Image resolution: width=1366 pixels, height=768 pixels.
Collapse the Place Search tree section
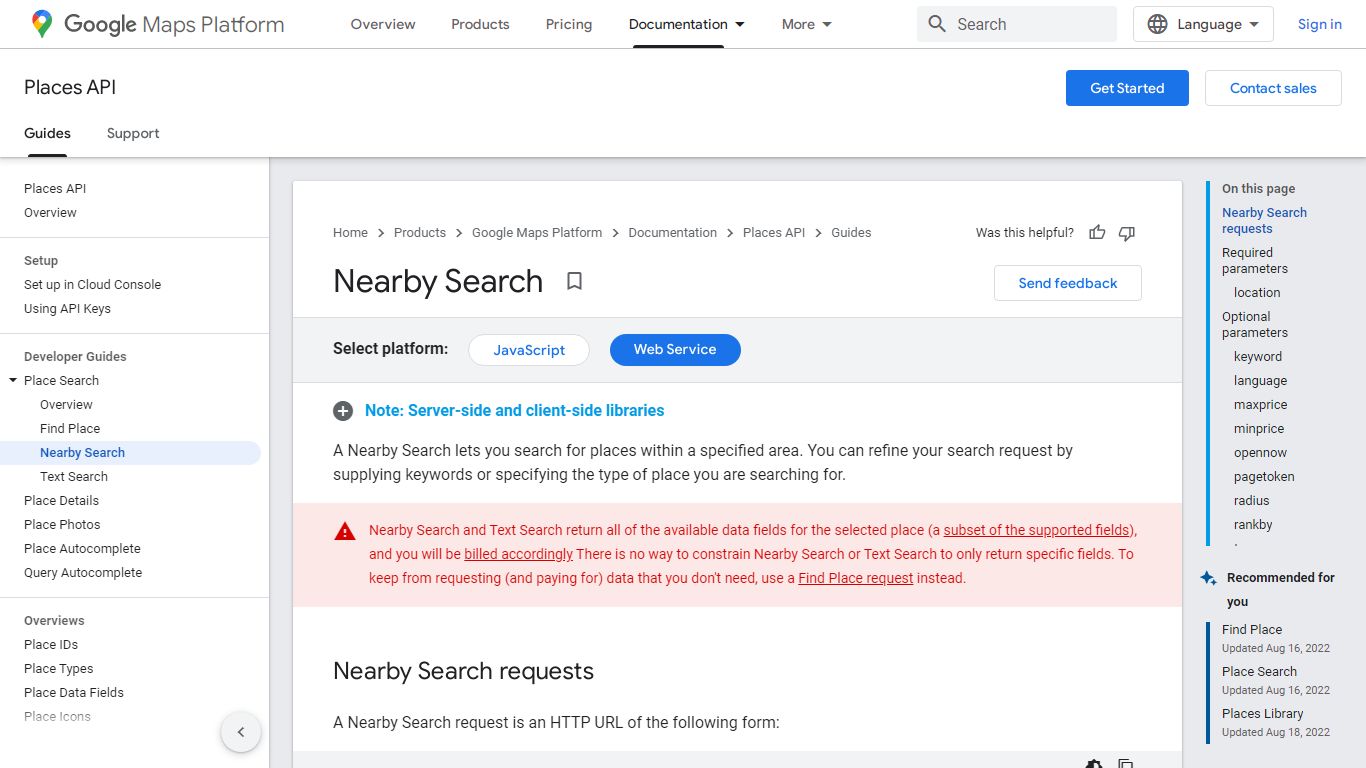coord(13,380)
